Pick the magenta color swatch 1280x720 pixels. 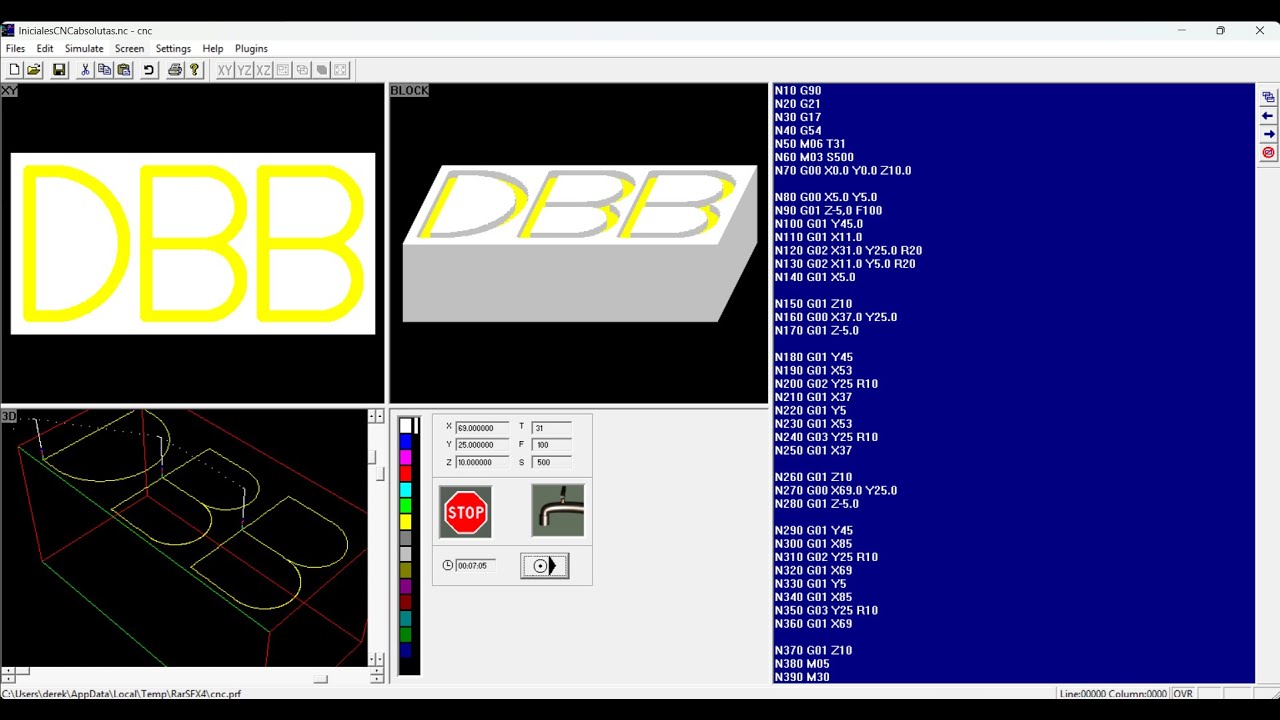405,457
